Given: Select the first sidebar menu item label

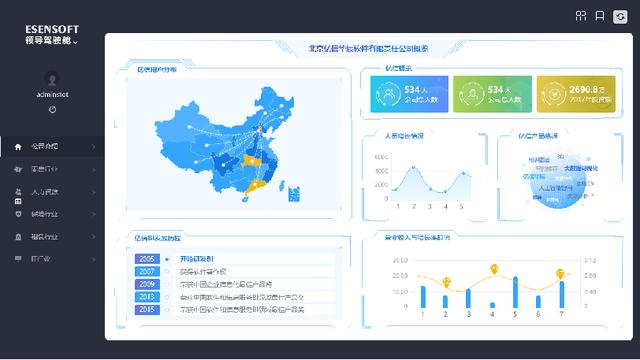Looking at the screenshot, I should pos(45,146).
